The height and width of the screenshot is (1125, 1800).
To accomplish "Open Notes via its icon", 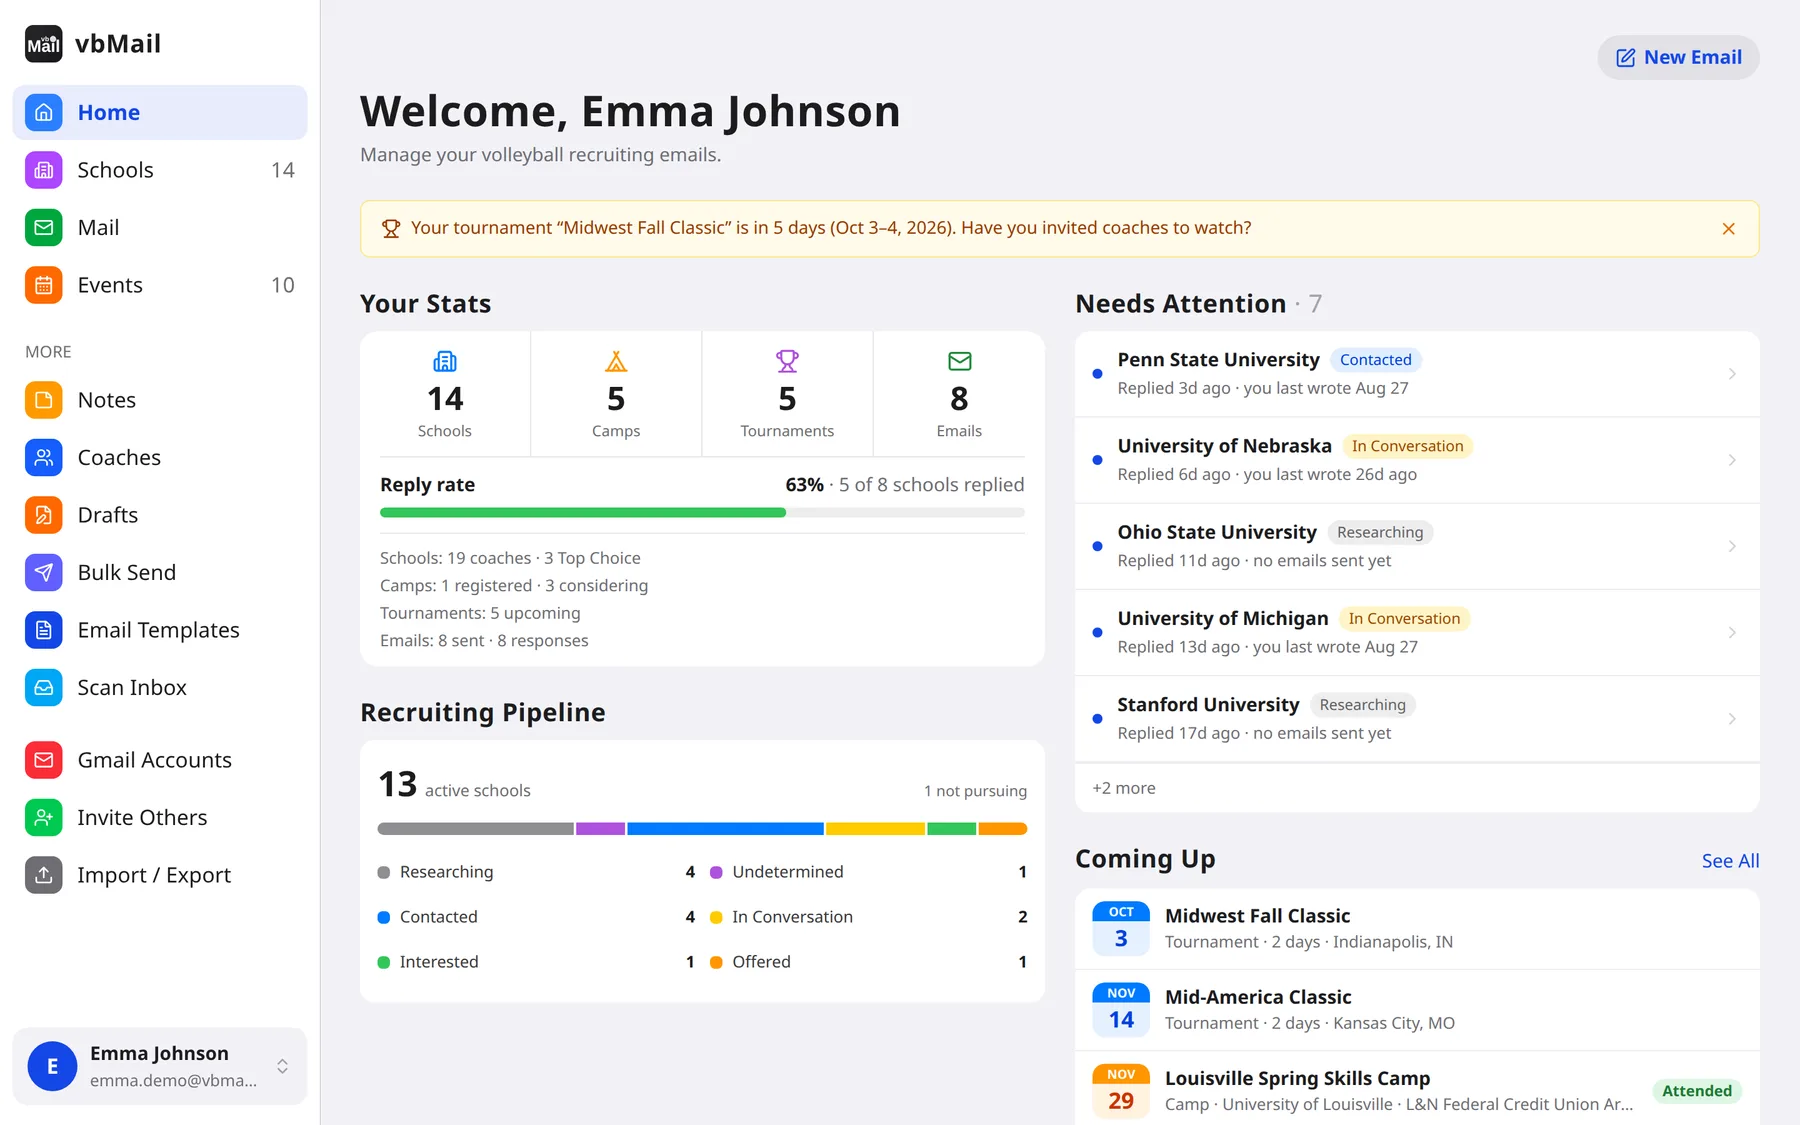I will coord(44,400).
